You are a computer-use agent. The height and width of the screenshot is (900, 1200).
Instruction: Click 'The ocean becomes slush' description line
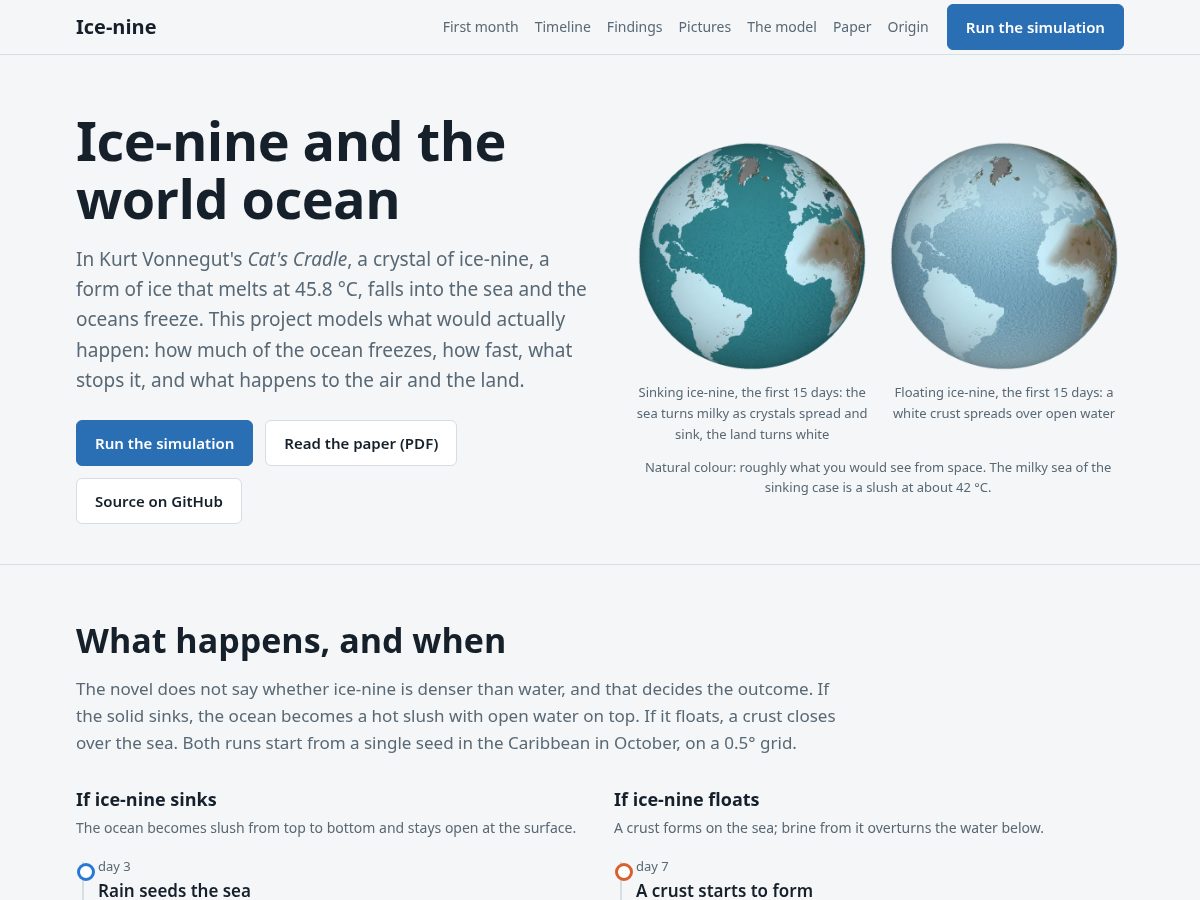[326, 828]
